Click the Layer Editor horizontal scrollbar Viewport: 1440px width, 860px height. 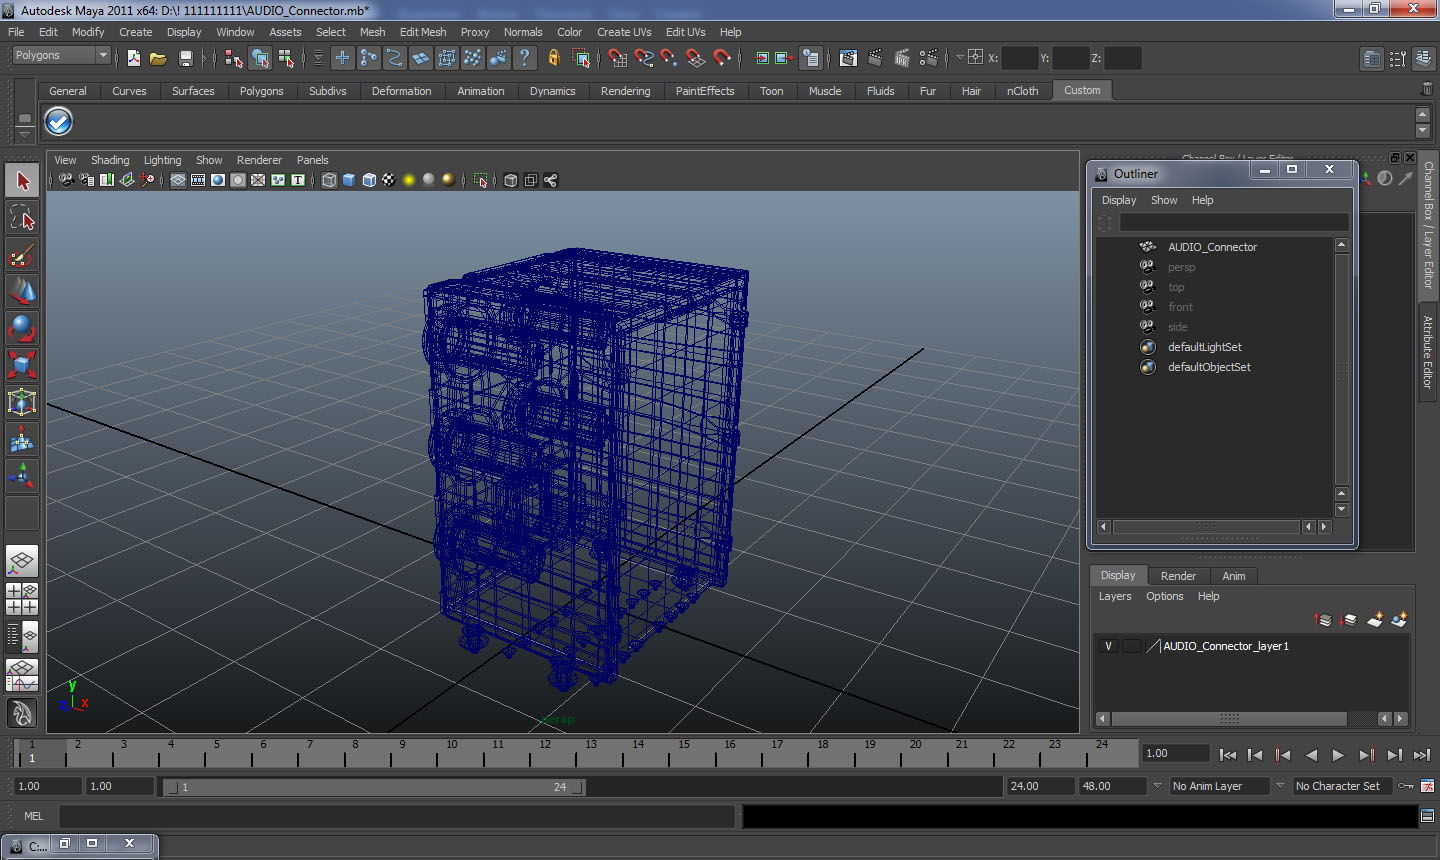(1229, 719)
